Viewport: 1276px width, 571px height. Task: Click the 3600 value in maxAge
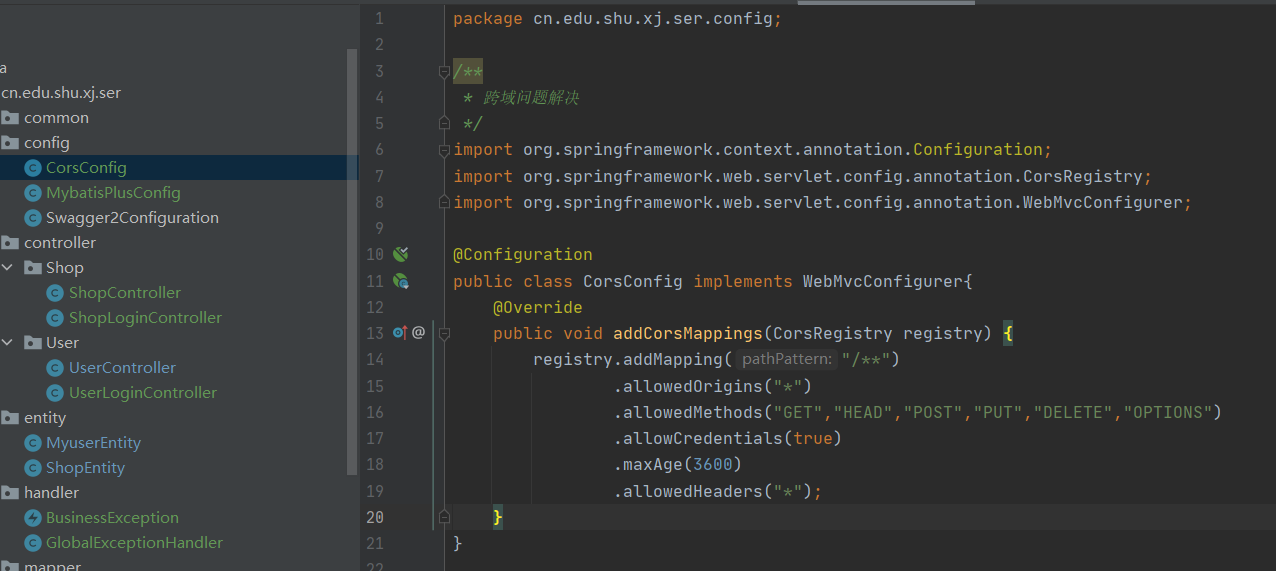(x=713, y=464)
